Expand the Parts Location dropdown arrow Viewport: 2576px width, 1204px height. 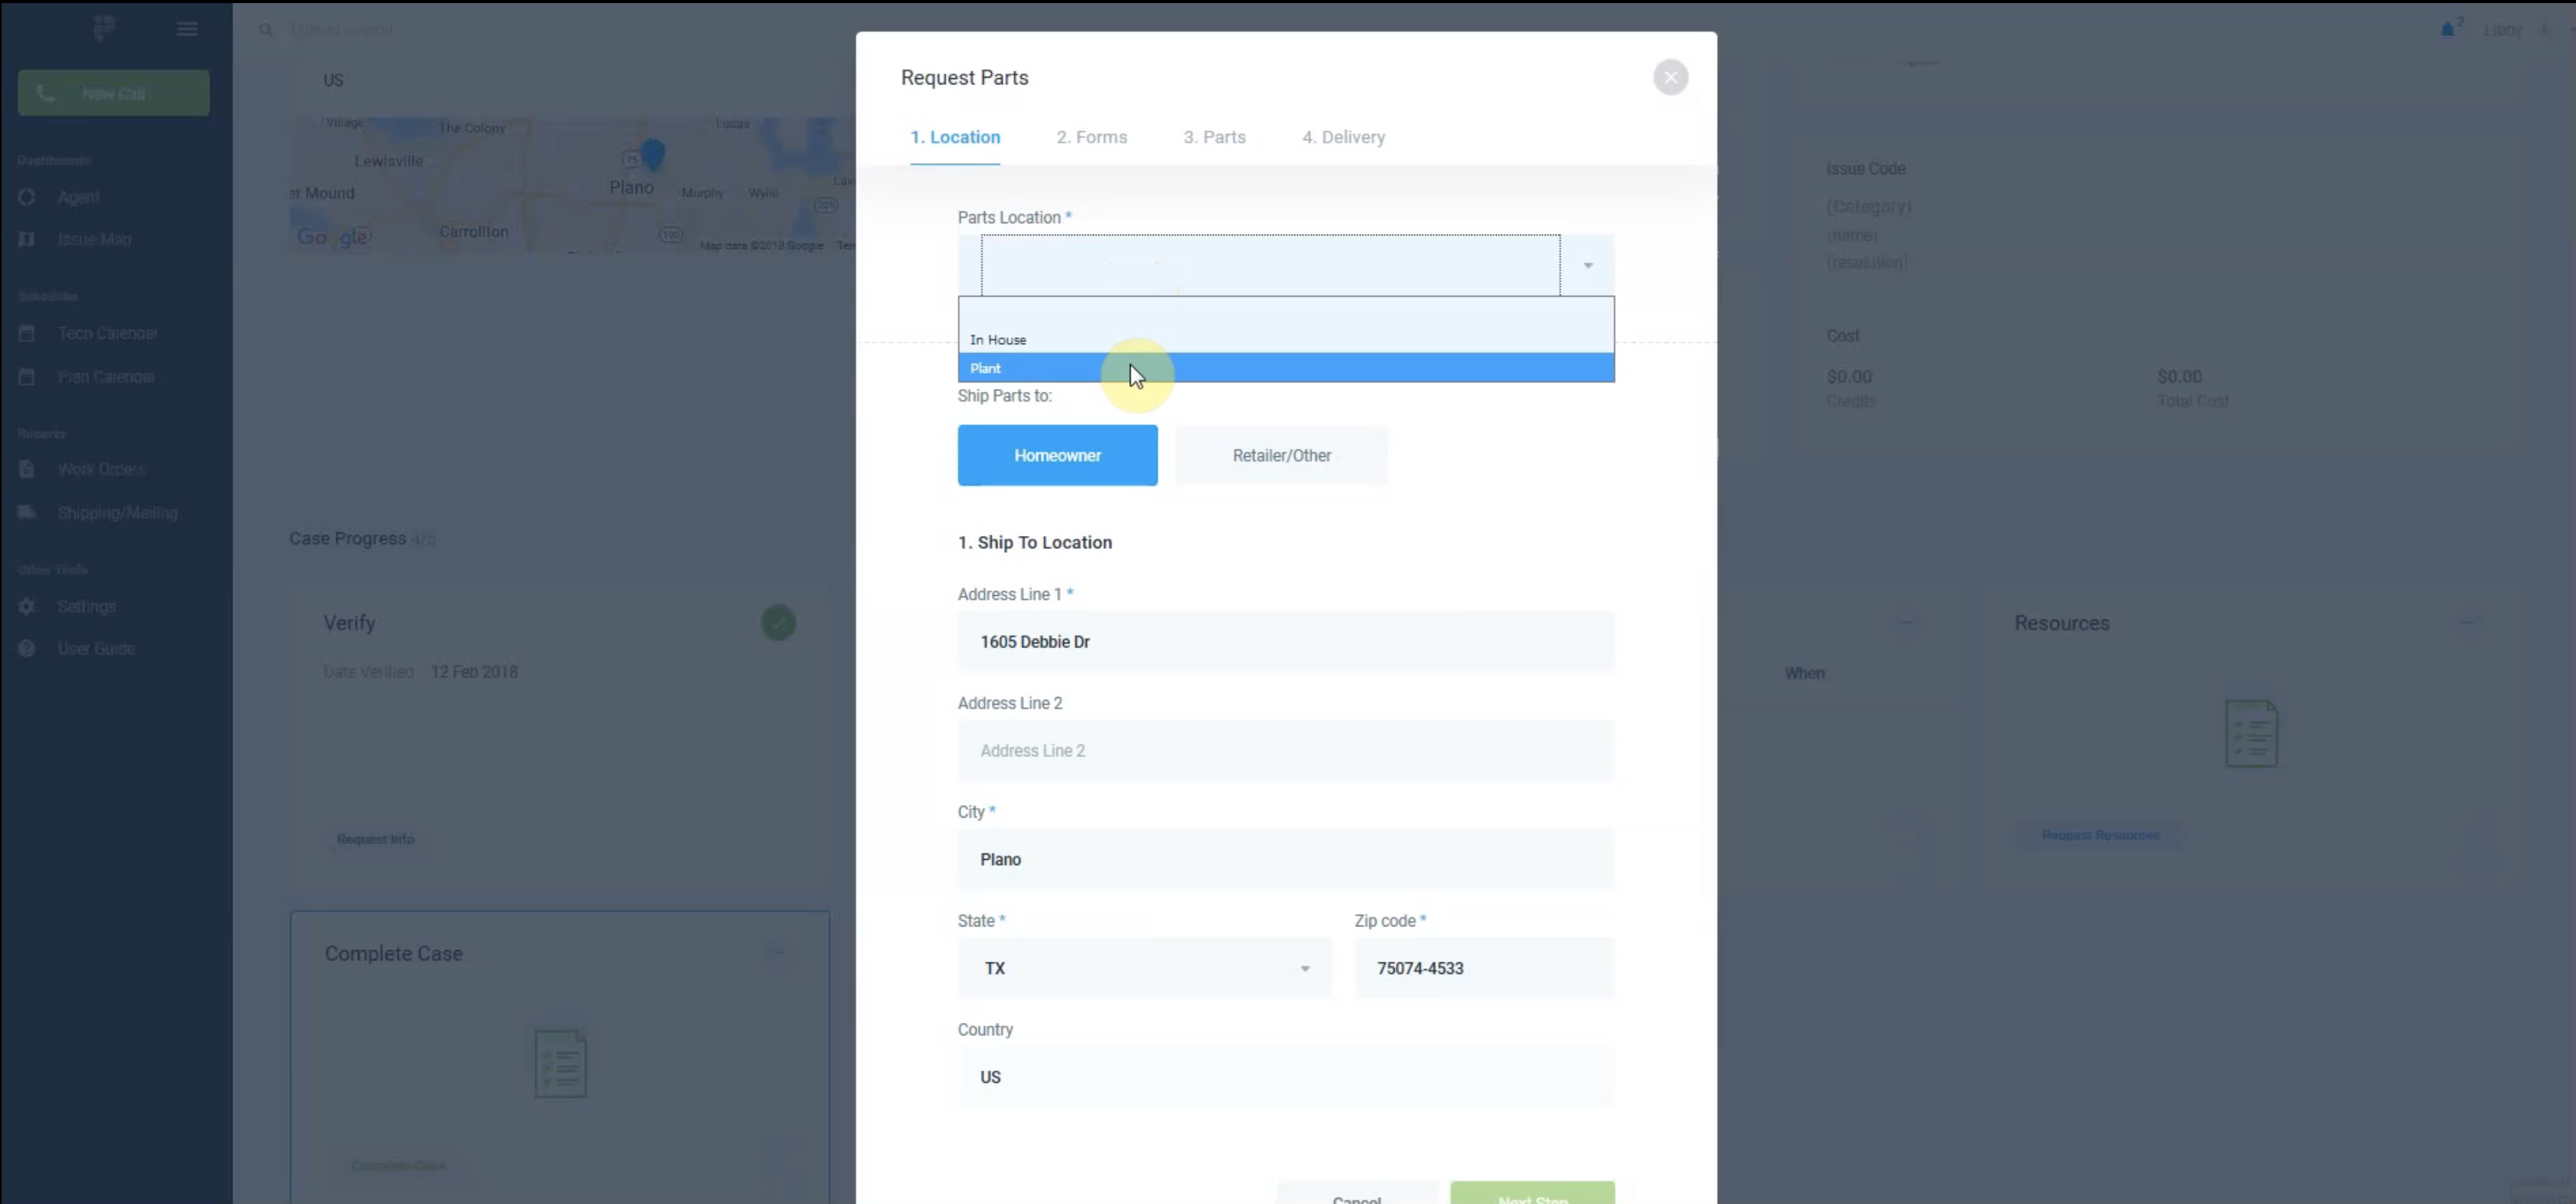click(1587, 265)
